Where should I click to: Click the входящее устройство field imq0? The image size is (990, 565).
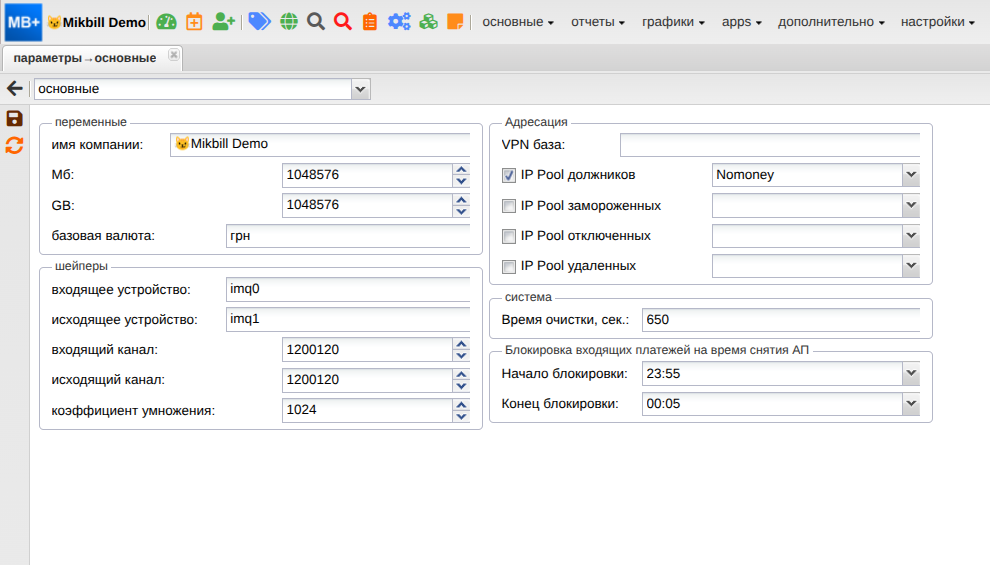(348, 289)
